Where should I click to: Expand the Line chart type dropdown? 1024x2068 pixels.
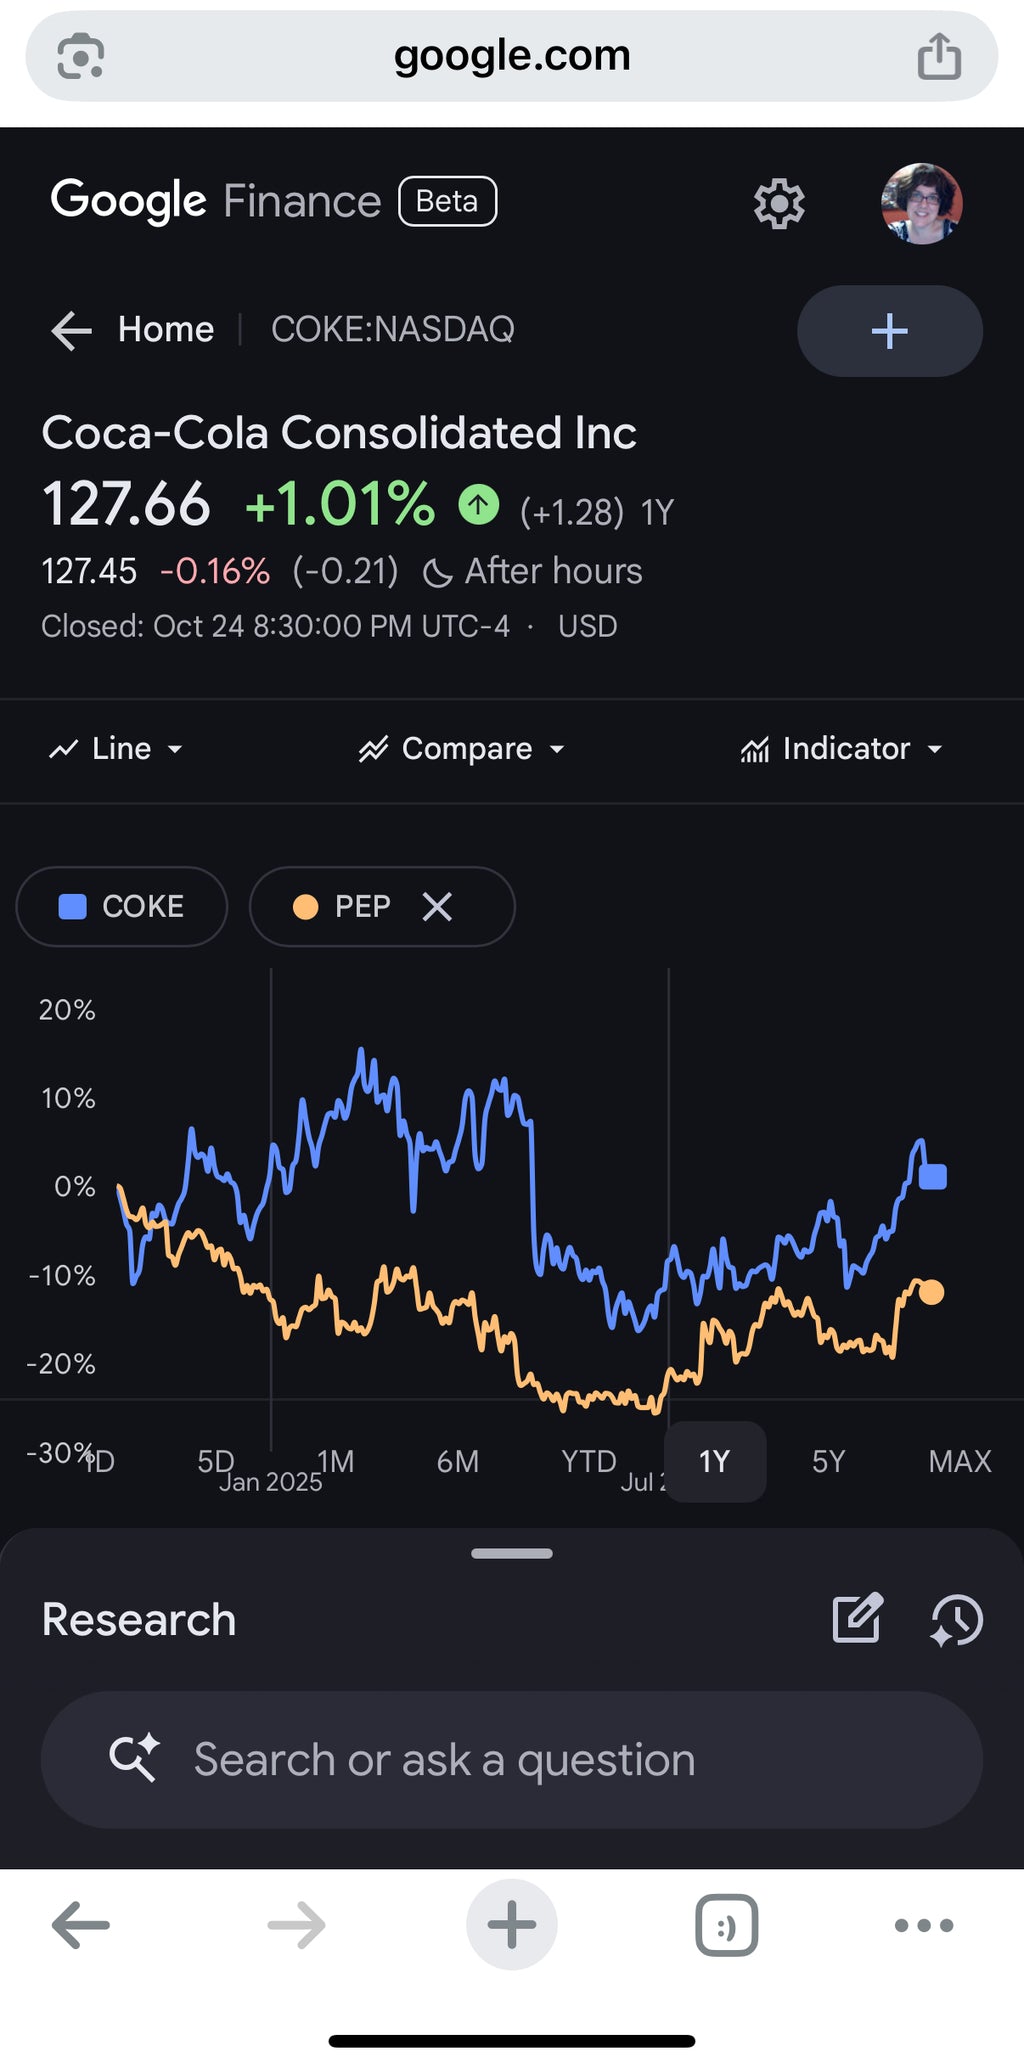pyautogui.click(x=116, y=749)
